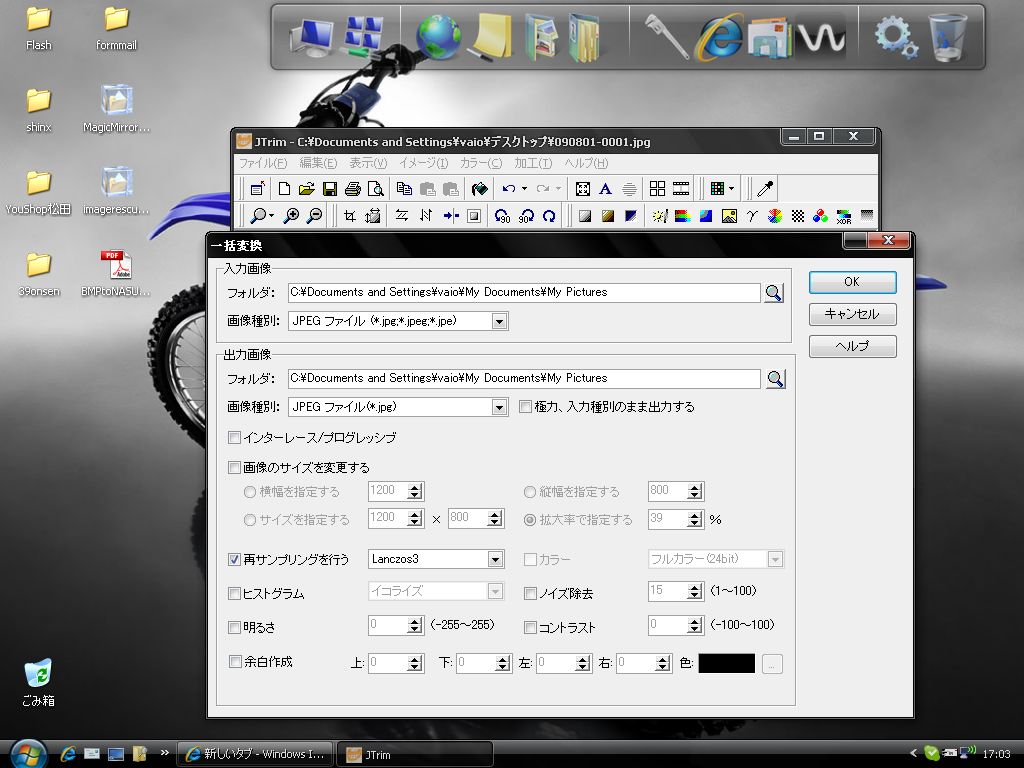Image resolution: width=1024 pixels, height=768 pixels.
Task: Click the RGB color balance icon
Action: pos(820,216)
